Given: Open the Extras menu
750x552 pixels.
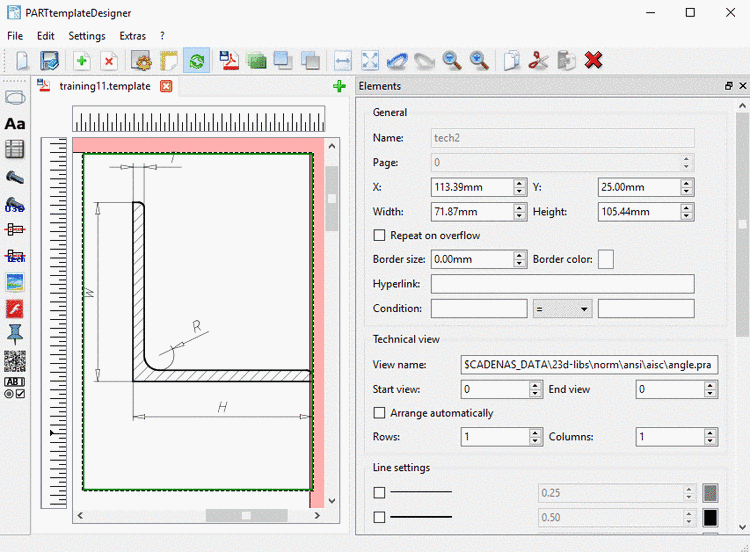Looking at the screenshot, I should [x=132, y=36].
